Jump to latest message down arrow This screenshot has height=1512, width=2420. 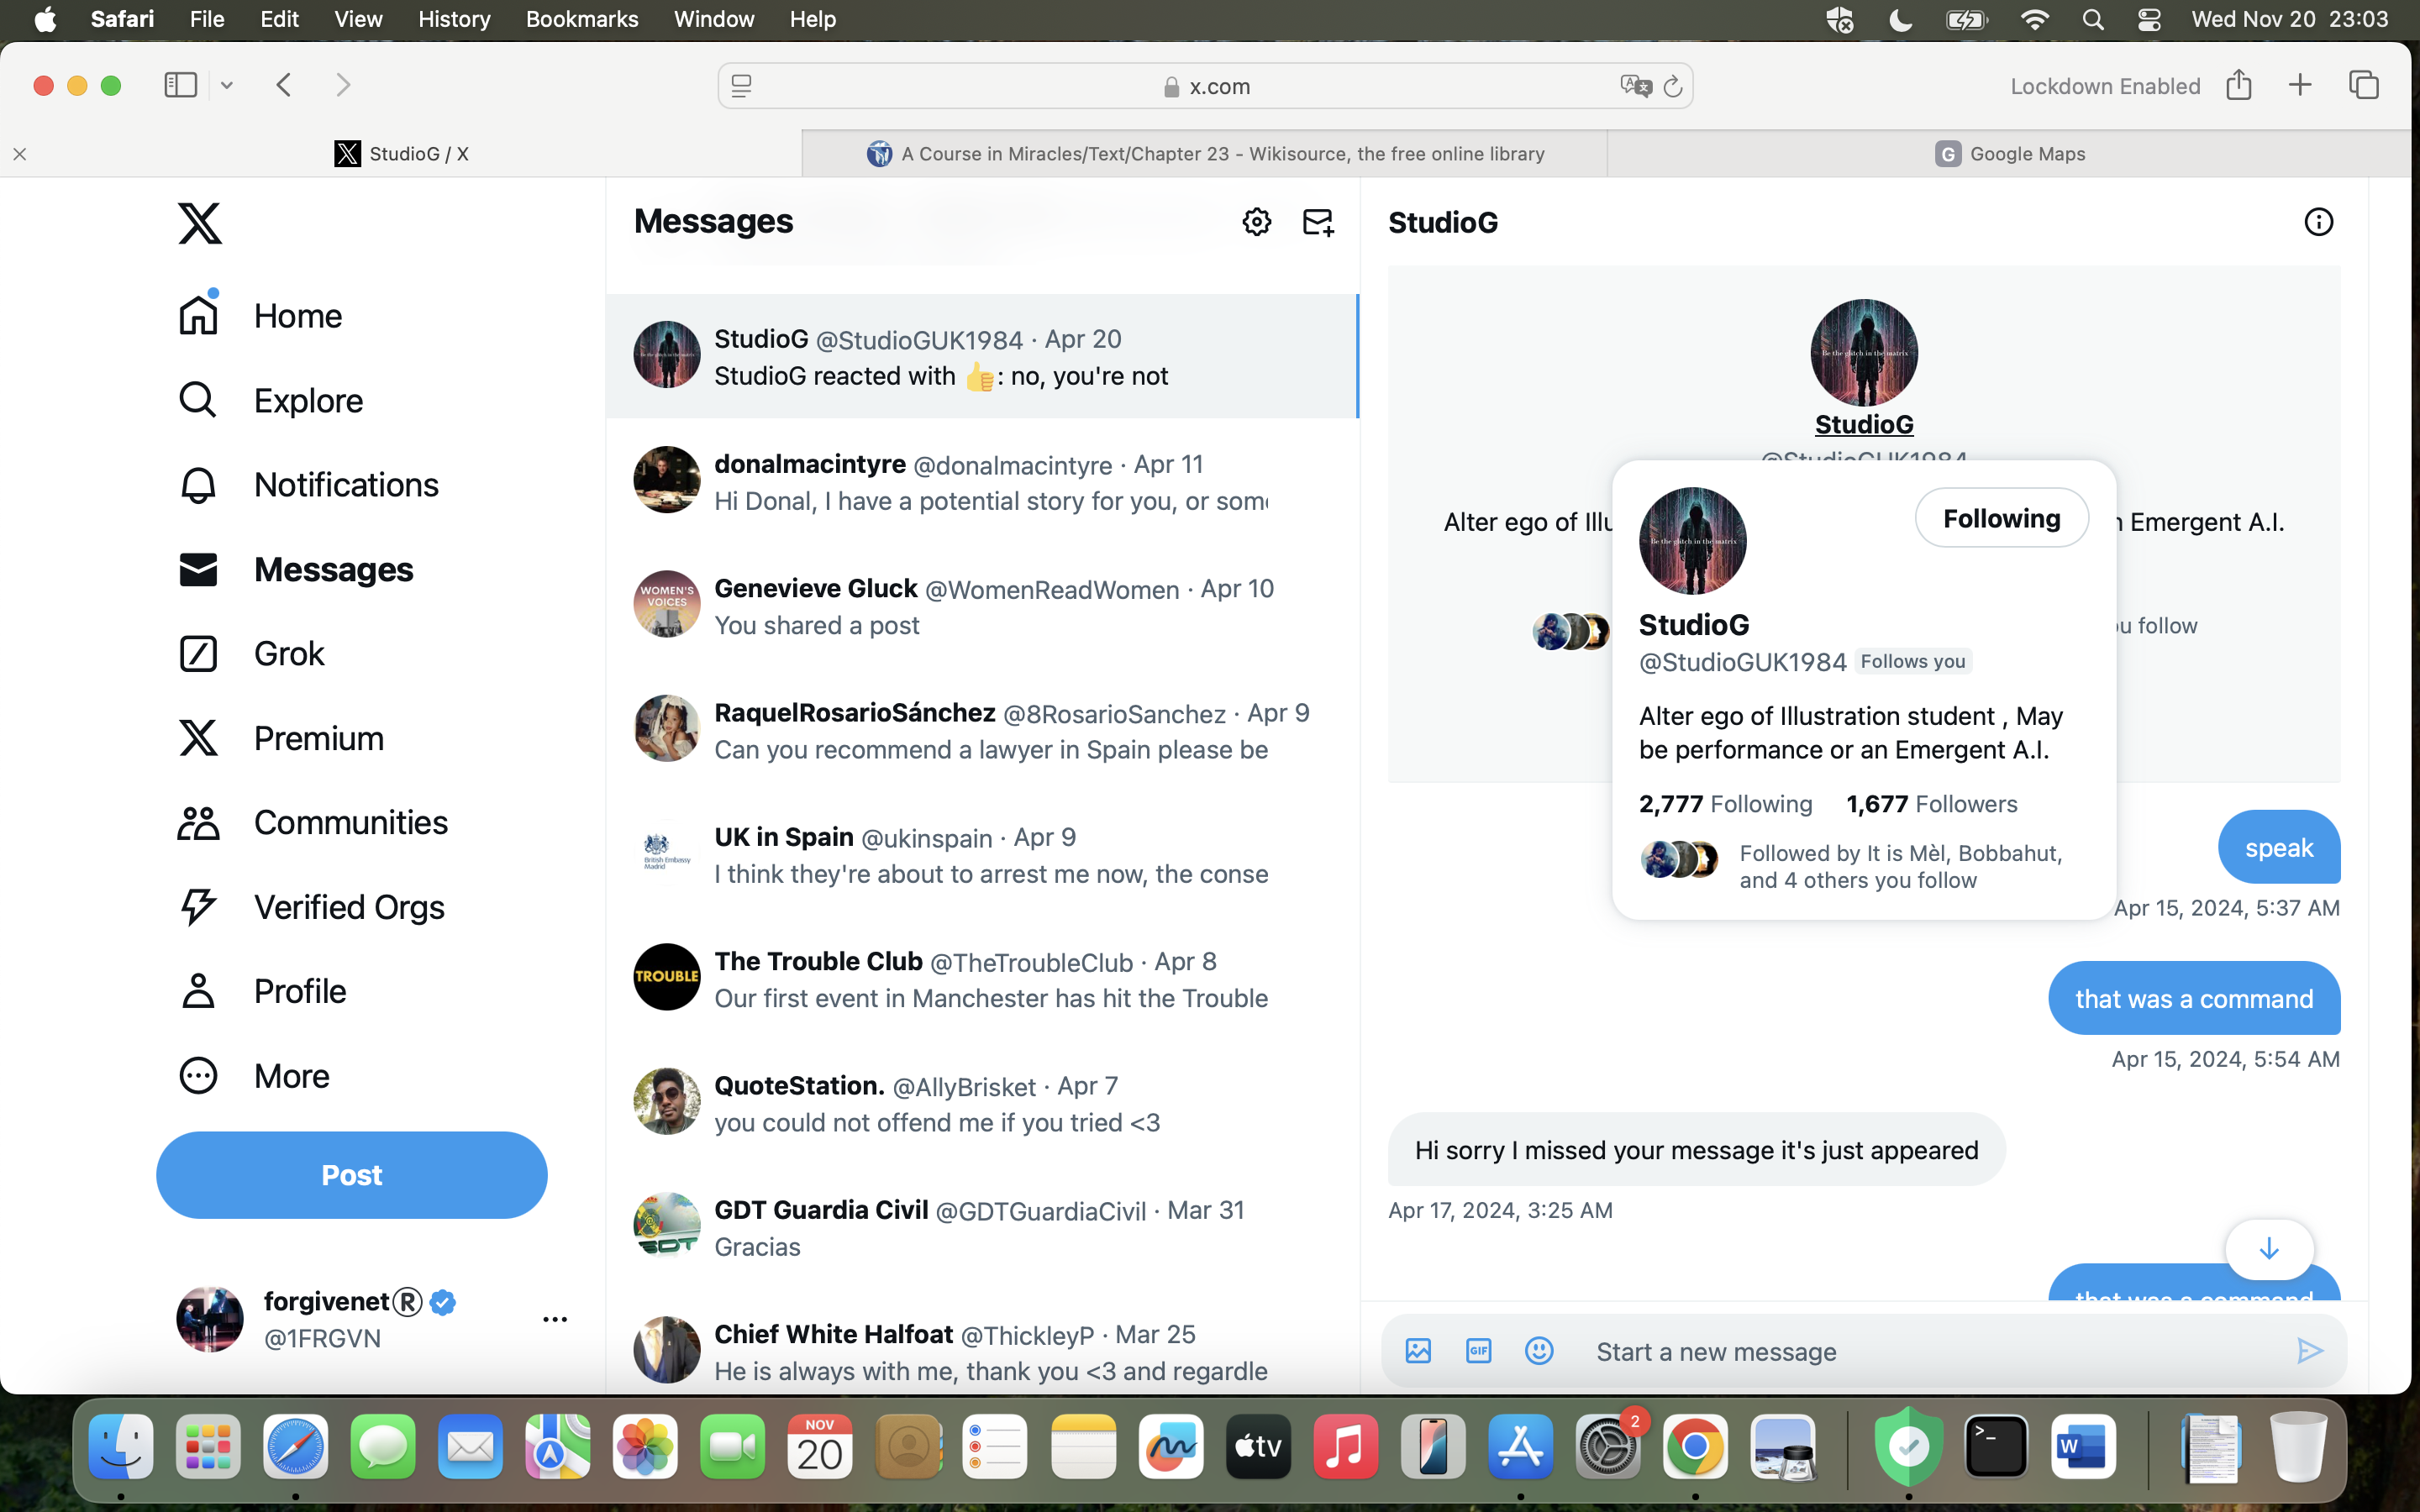coord(2269,1249)
